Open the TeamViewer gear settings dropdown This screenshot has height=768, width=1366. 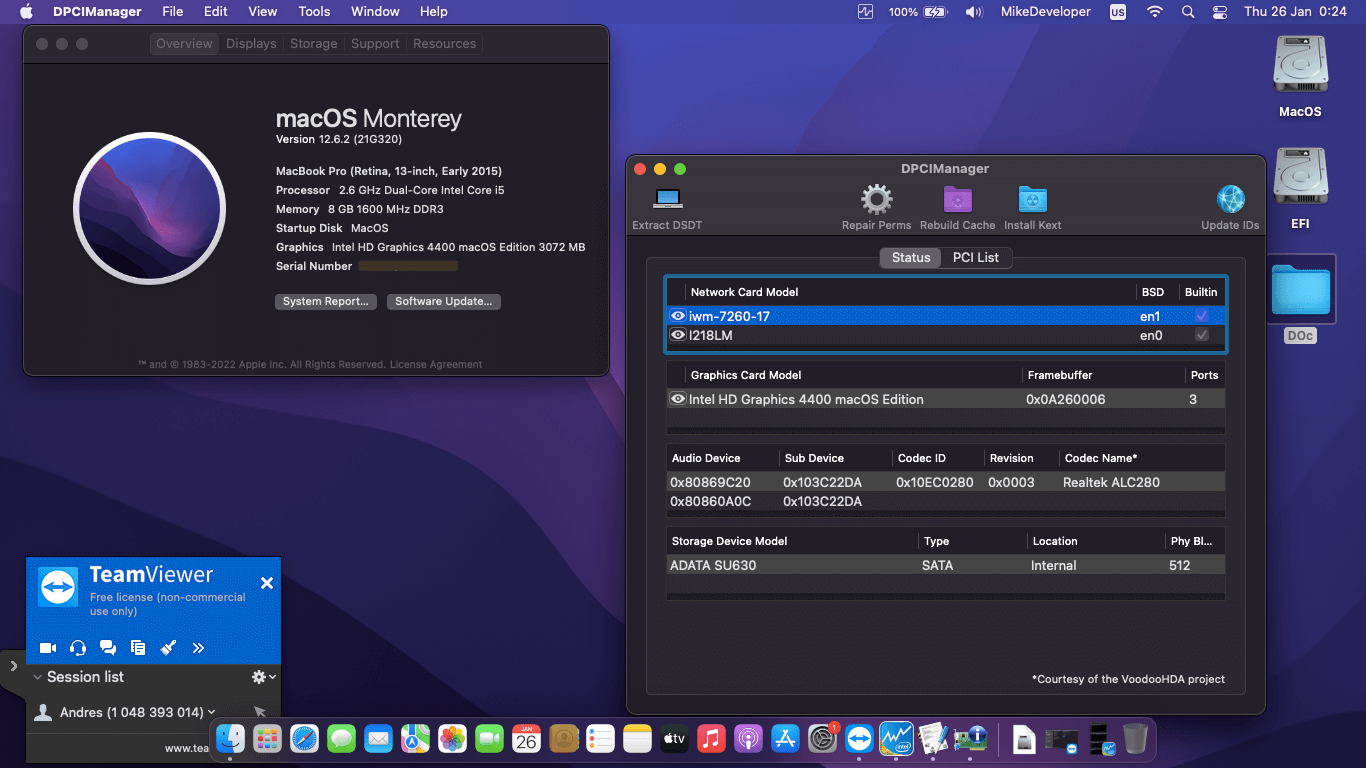263,677
